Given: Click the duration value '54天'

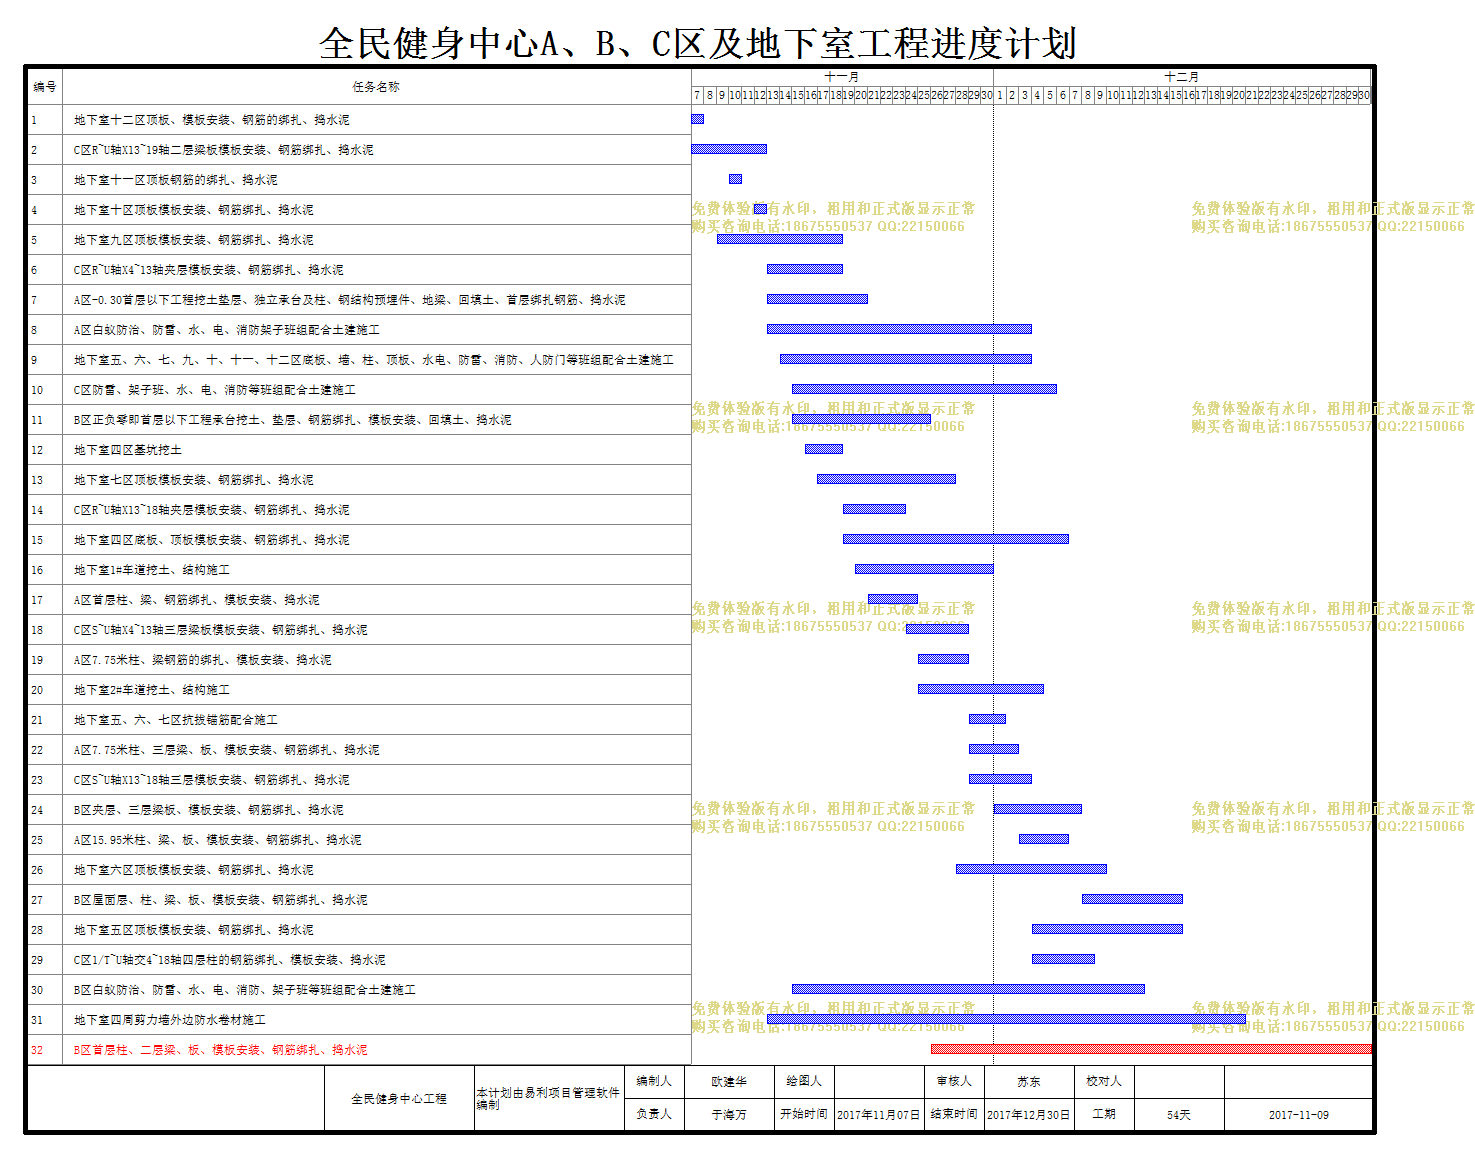Looking at the screenshot, I should click(x=1179, y=1115).
